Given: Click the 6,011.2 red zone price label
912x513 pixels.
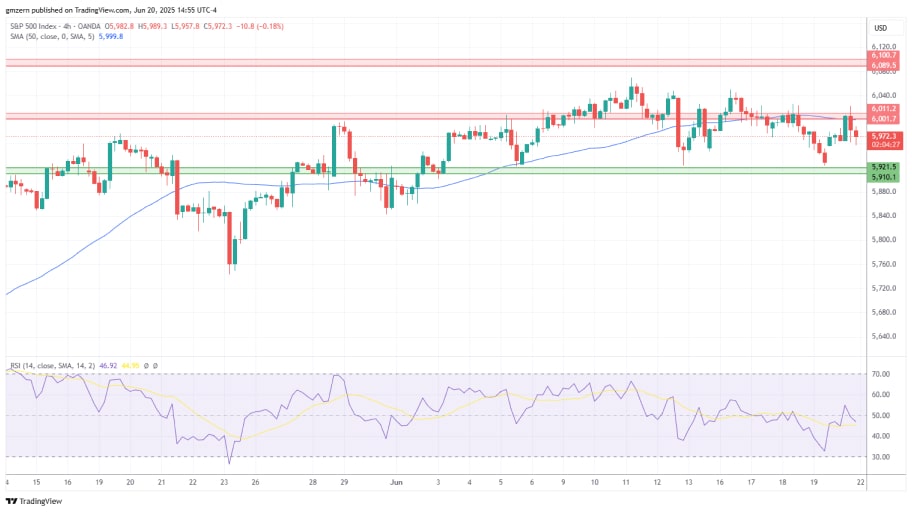Looking at the screenshot, I should tap(884, 109).
